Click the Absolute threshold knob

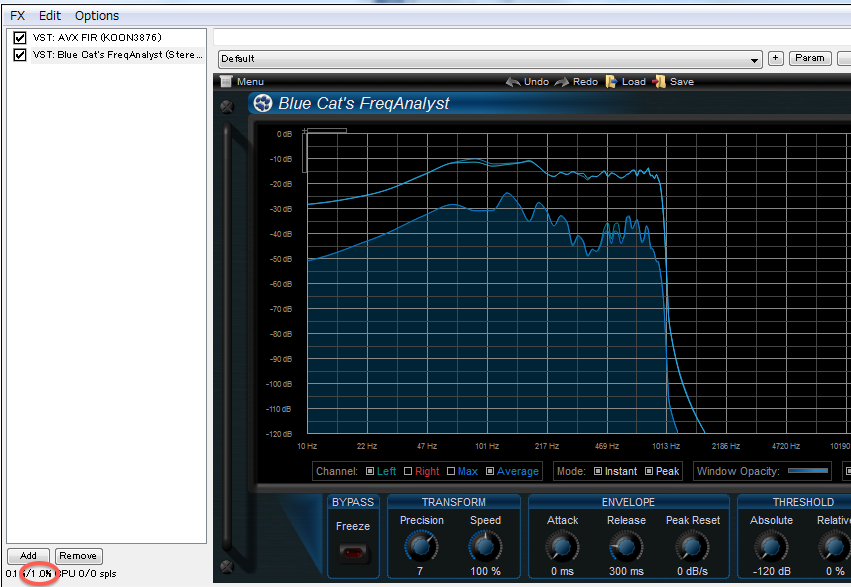click(x=771, y=546)
